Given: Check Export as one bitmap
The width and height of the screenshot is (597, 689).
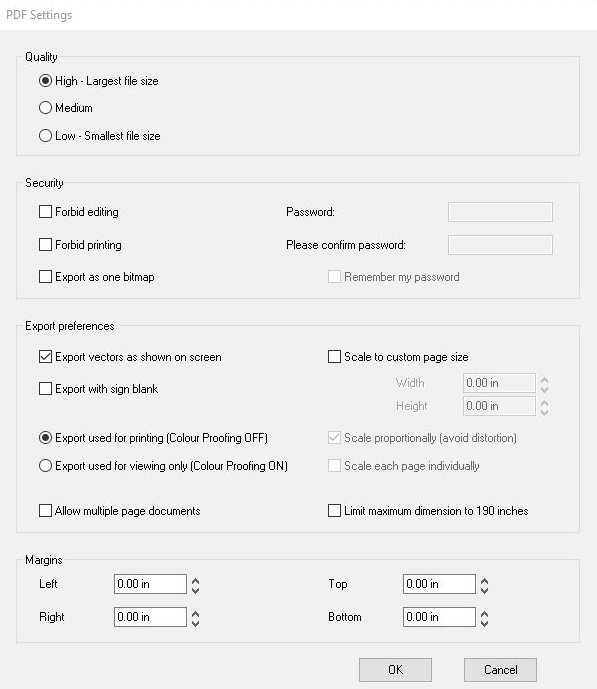Looking at the screenshot, I should (x=45, y=277).
